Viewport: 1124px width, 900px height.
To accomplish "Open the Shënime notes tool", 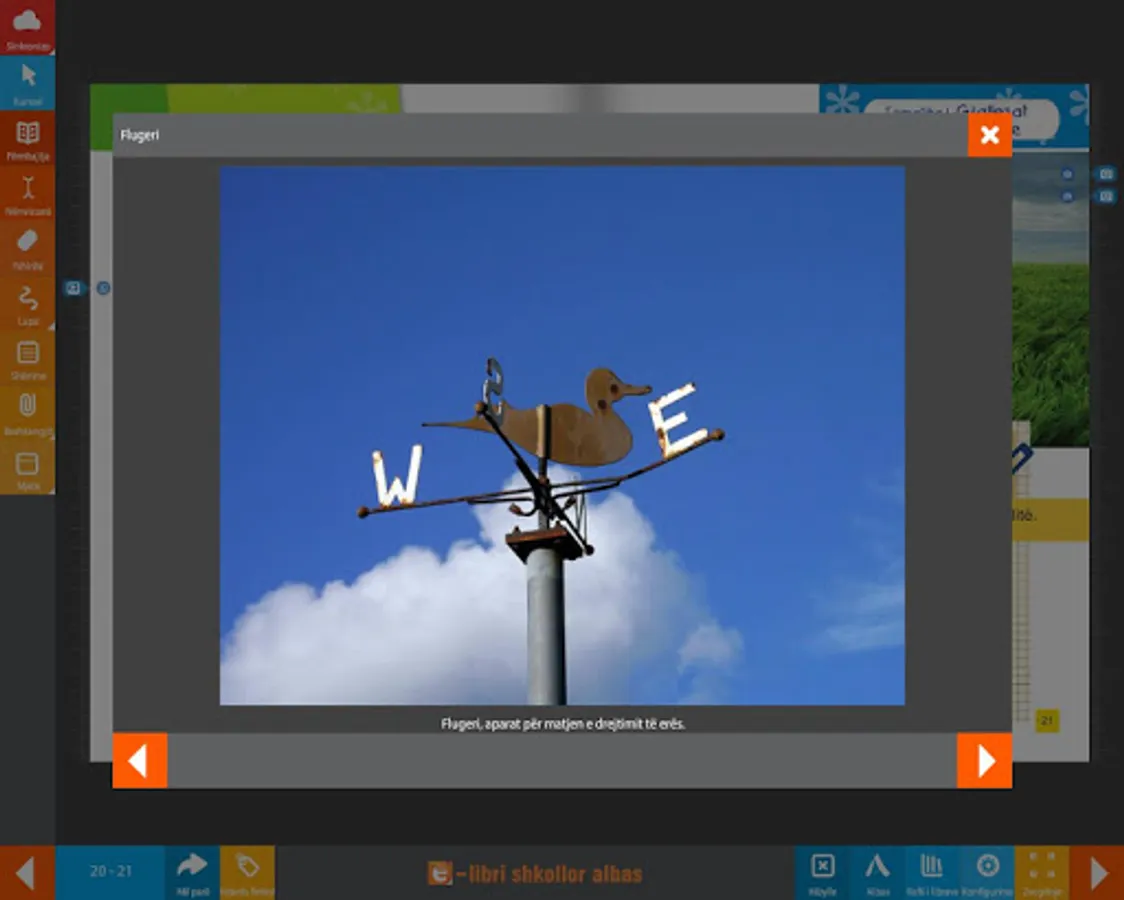I will coord(27,358).
